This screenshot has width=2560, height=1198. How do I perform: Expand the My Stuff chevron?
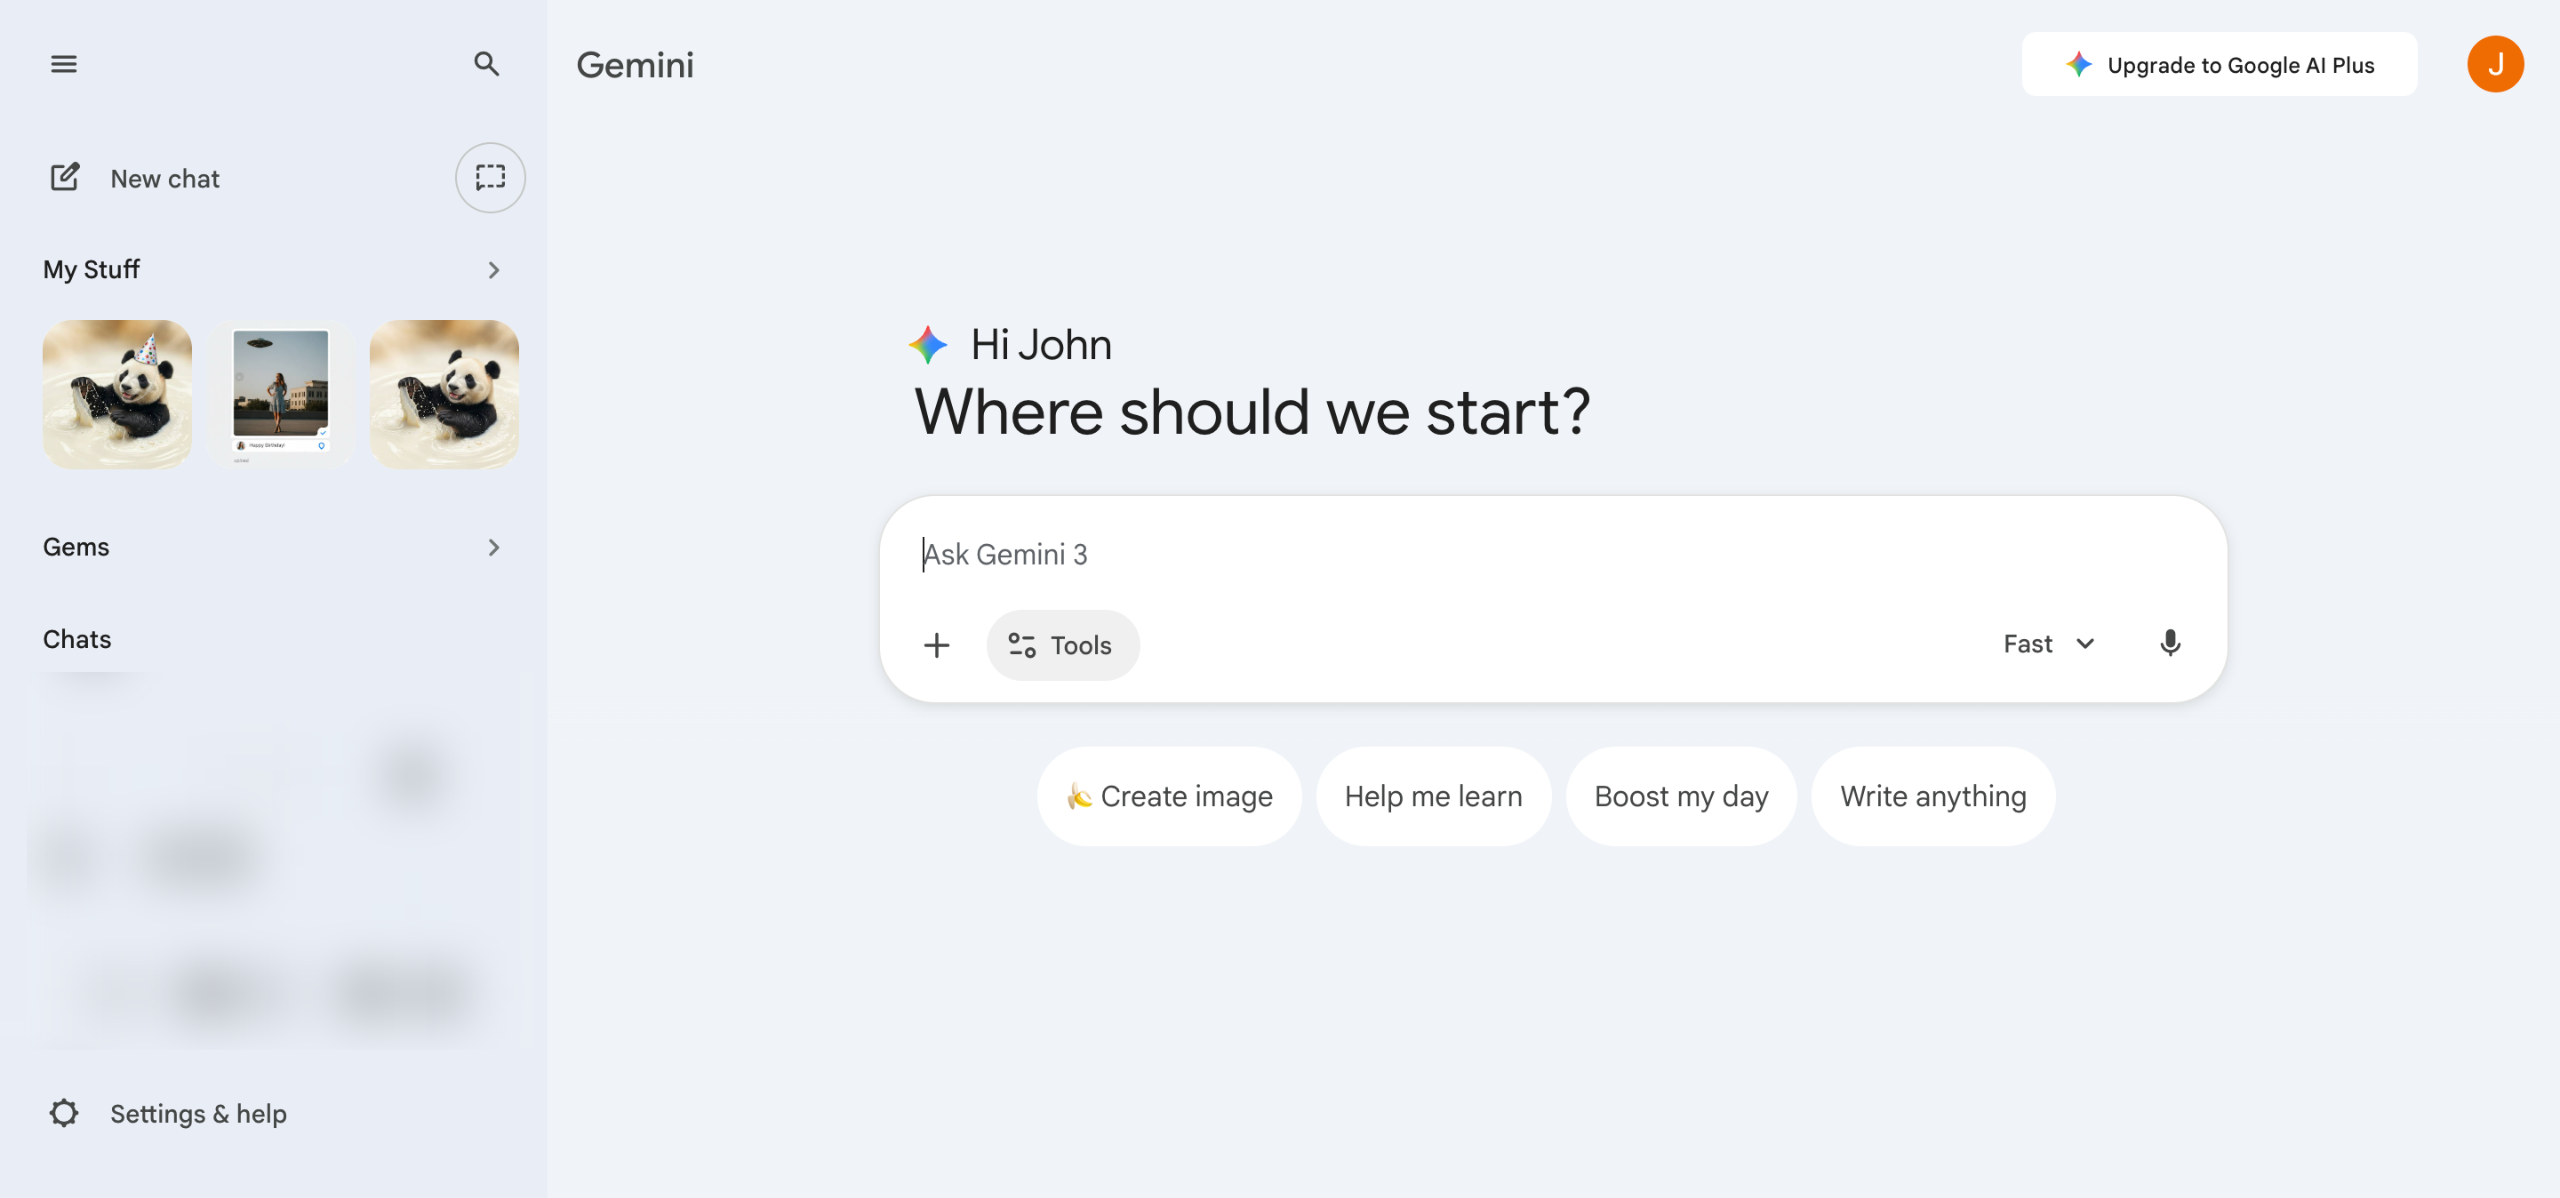click(x=493, y=270)
